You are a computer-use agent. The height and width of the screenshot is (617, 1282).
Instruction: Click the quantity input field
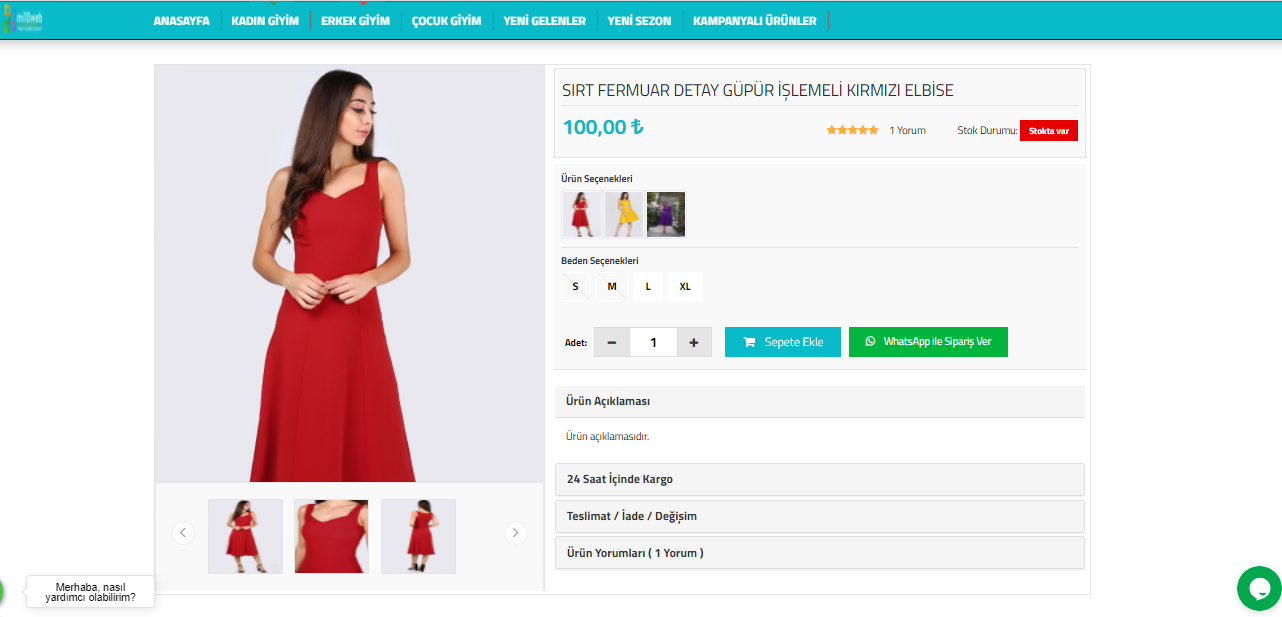[653, 342]
